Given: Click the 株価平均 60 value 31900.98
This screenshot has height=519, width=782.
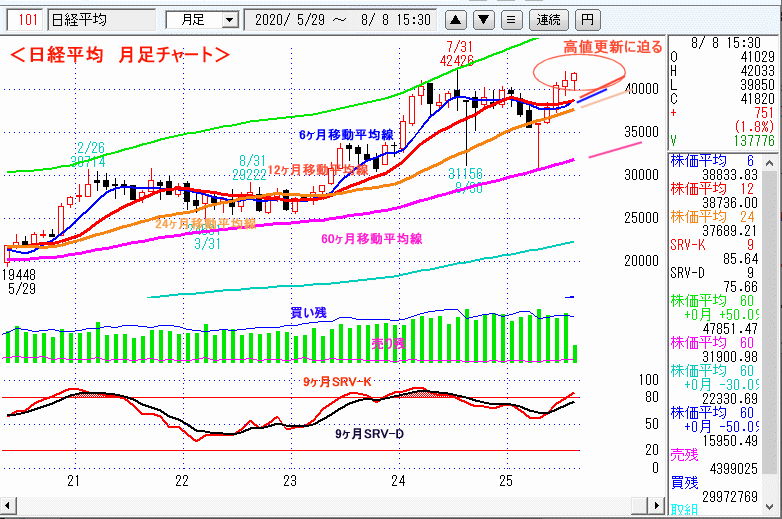Looking at the screenshot, I should 730,357.
